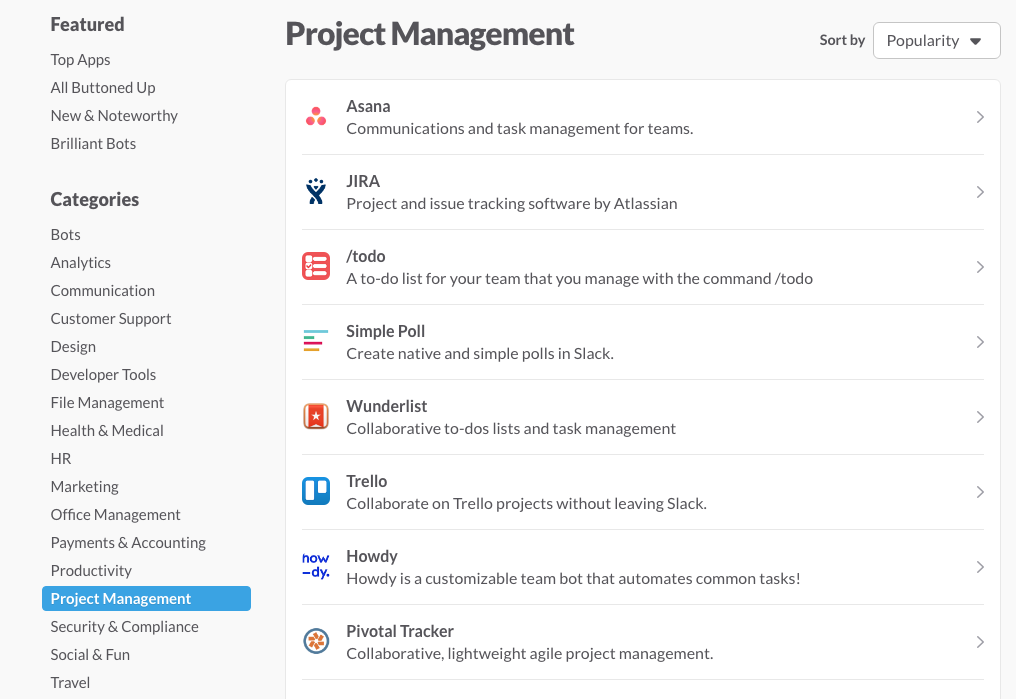Open the Developer Tools category

point(103,374)
